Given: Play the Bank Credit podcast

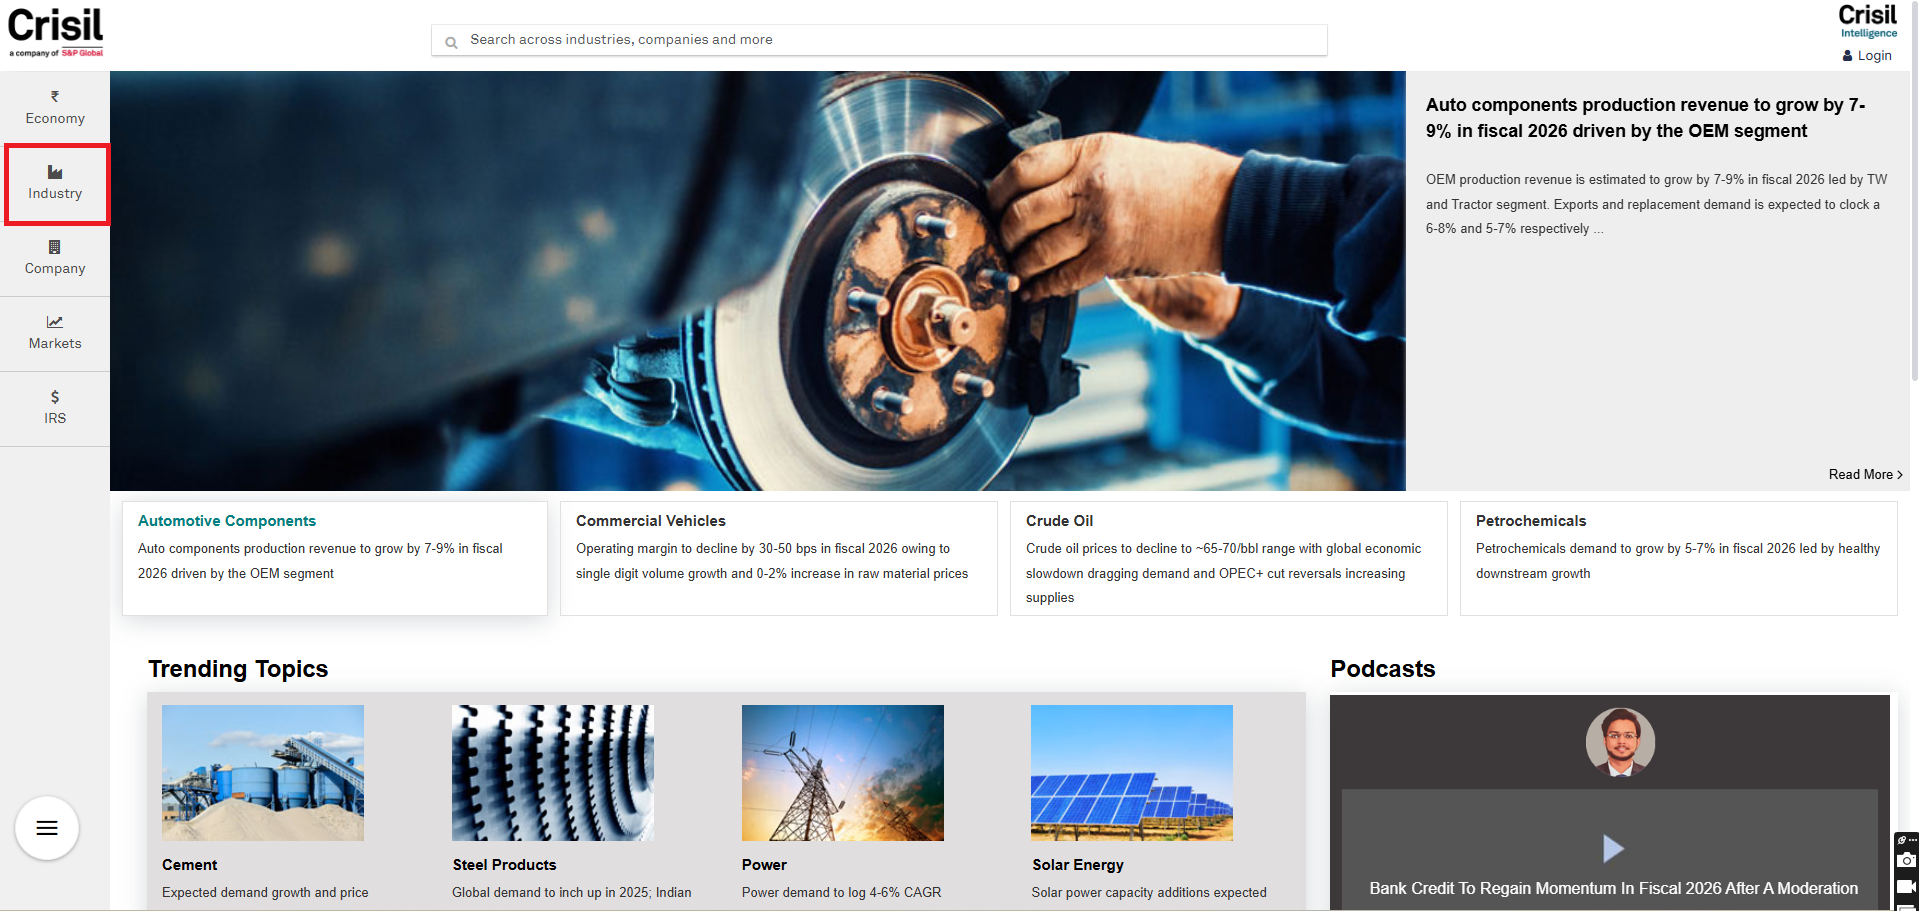Looking at the screenshot, I should point(1612,848).
